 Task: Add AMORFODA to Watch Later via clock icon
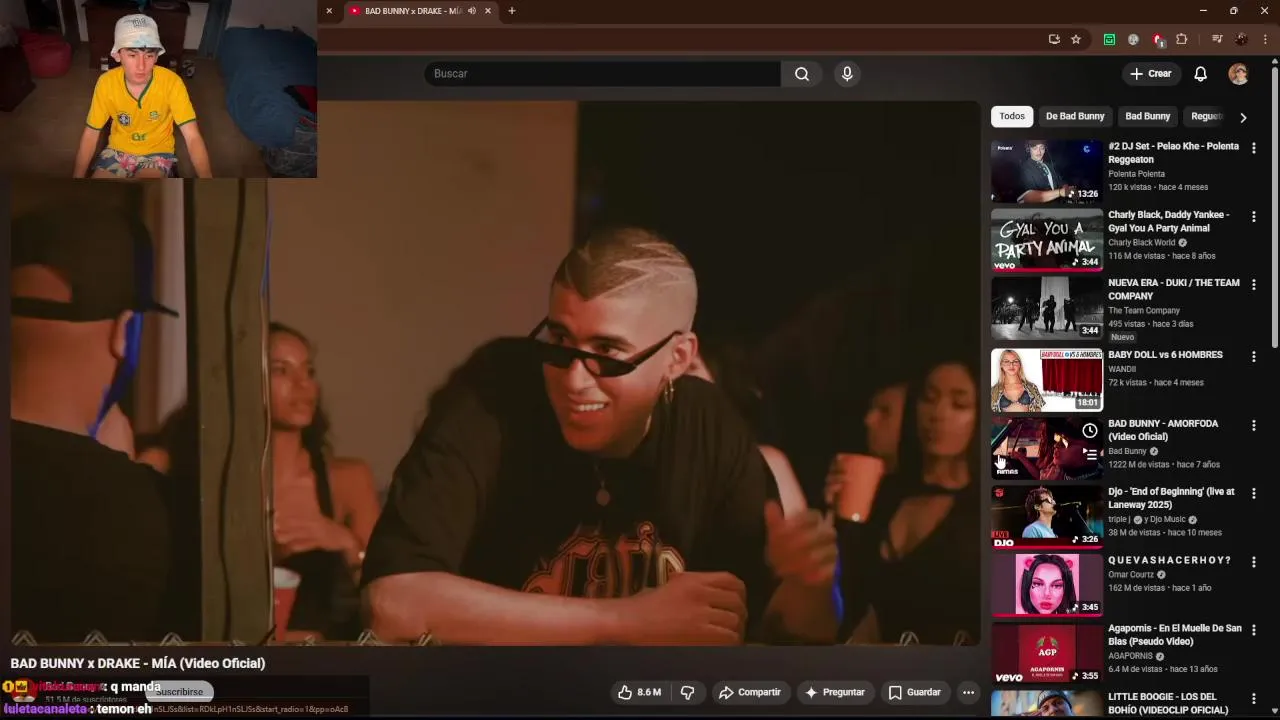pos(1089,431)
